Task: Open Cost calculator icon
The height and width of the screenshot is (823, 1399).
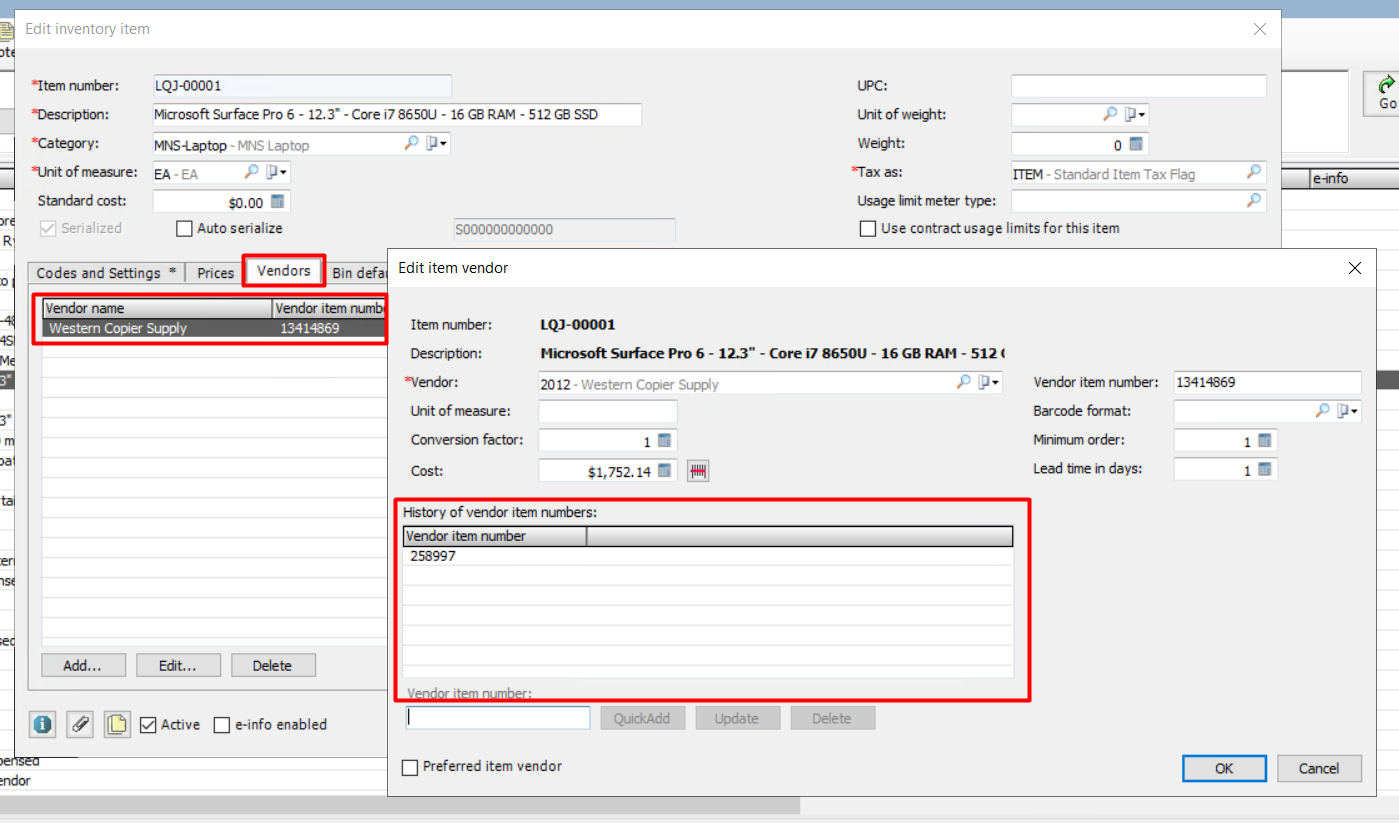Action: pos(665,470)
